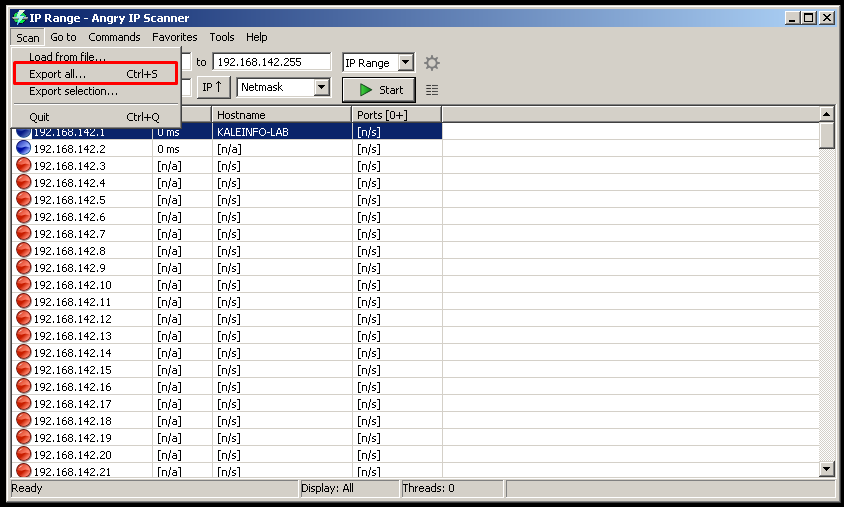The width and height of the screenshot is (844, 507).
Task: Click the red status icon for 192.168.142.18
Action: (23, 420)
